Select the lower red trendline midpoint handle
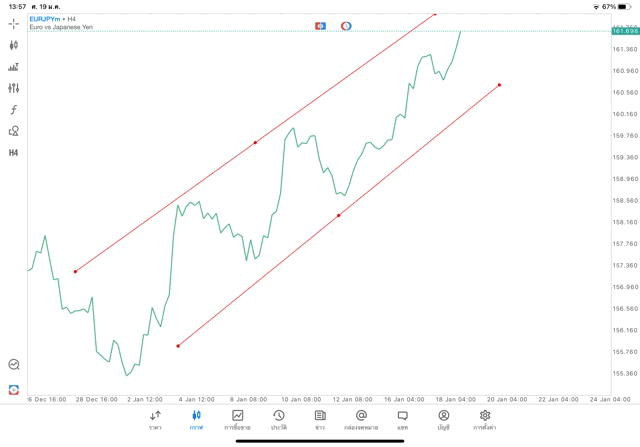This screenshot has width=640, height=447. click(x=339, y=215)
